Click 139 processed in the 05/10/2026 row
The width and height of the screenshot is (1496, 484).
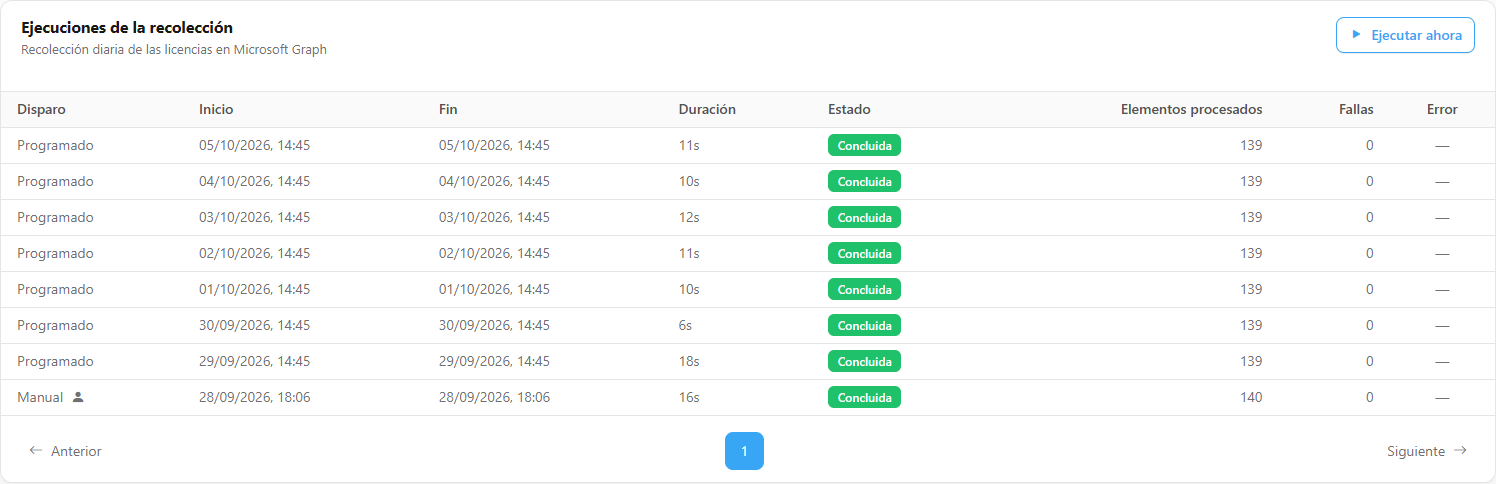point(1251,145)
